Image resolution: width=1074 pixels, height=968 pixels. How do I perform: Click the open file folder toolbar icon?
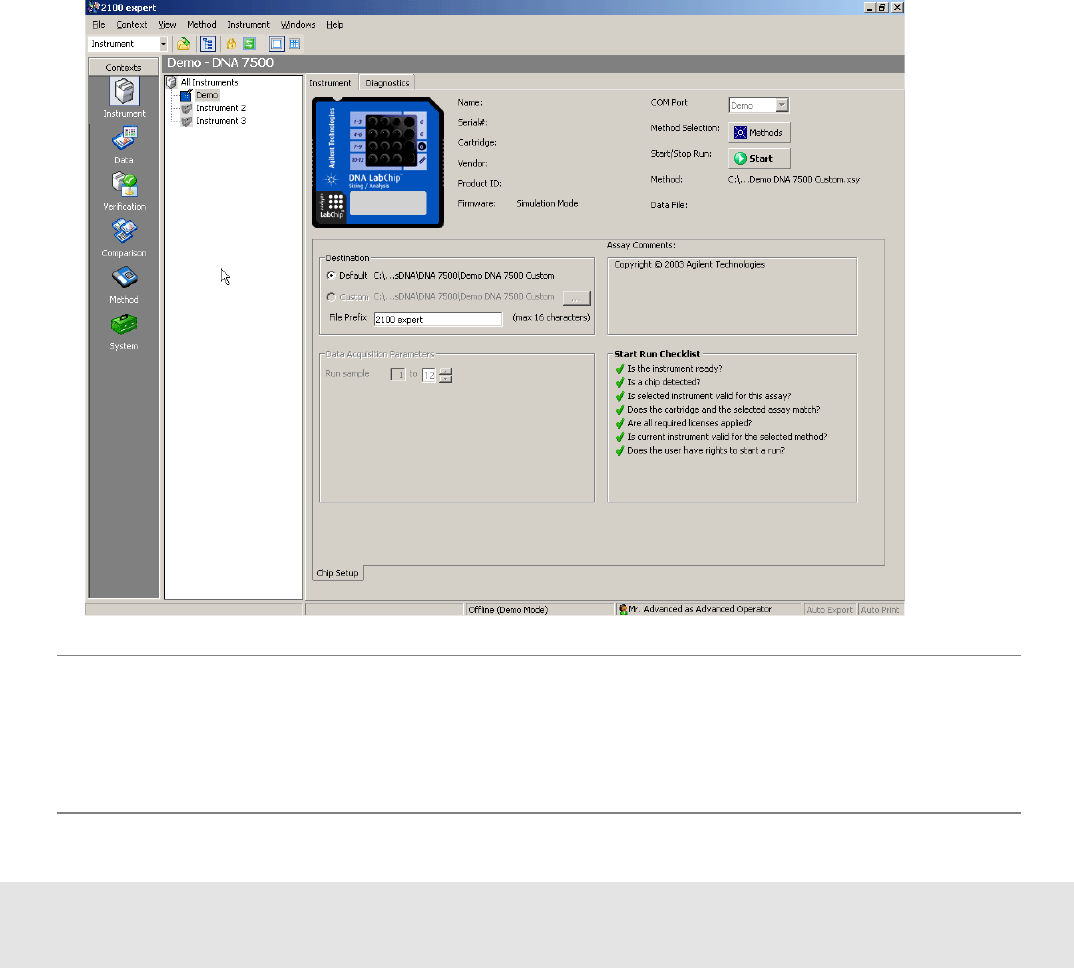[x=184, y=44]
